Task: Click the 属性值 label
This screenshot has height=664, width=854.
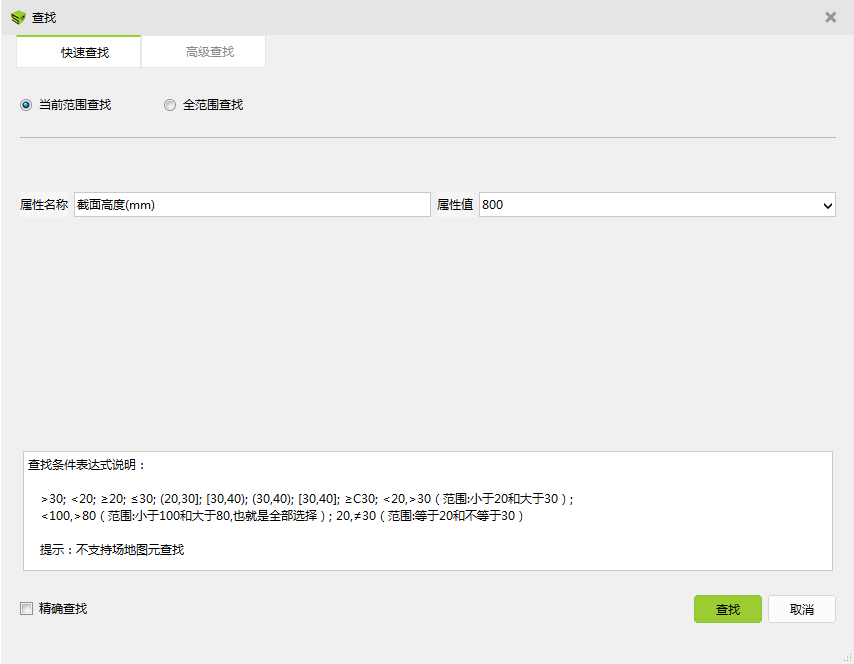Action: tap(455, 205)
